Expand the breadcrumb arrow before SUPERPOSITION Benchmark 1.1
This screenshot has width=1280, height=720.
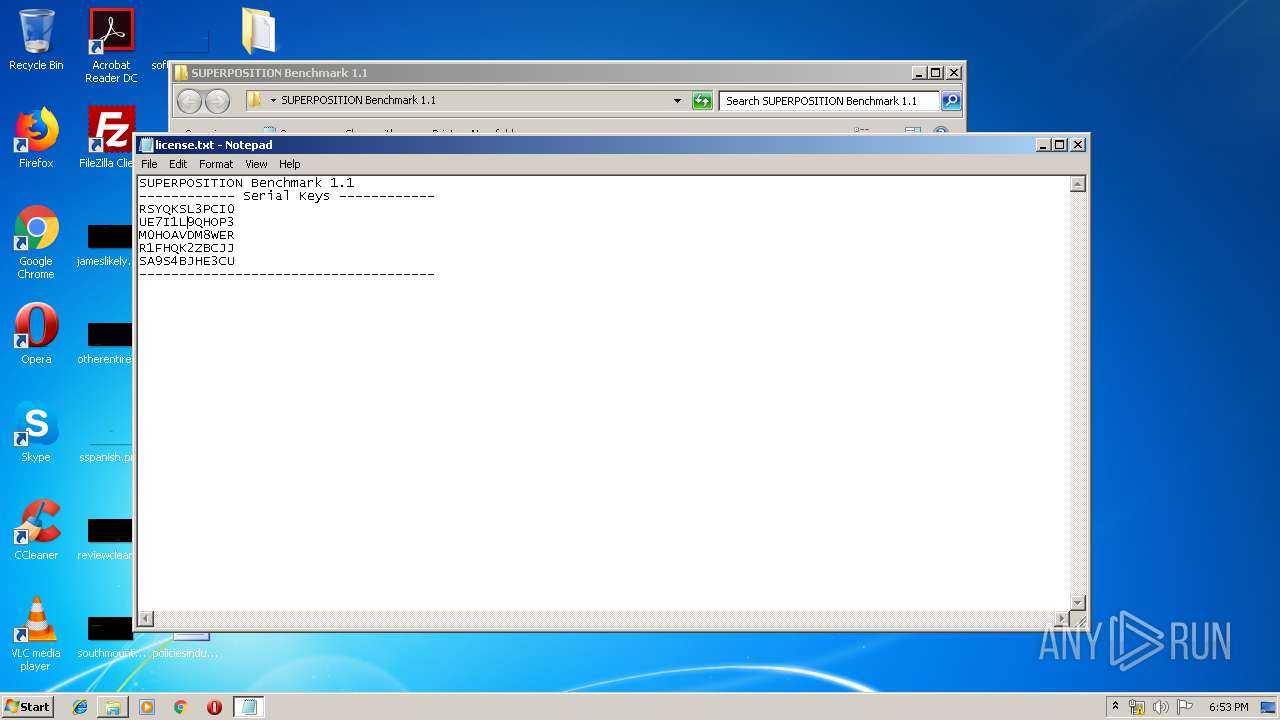tap(273, 100)
